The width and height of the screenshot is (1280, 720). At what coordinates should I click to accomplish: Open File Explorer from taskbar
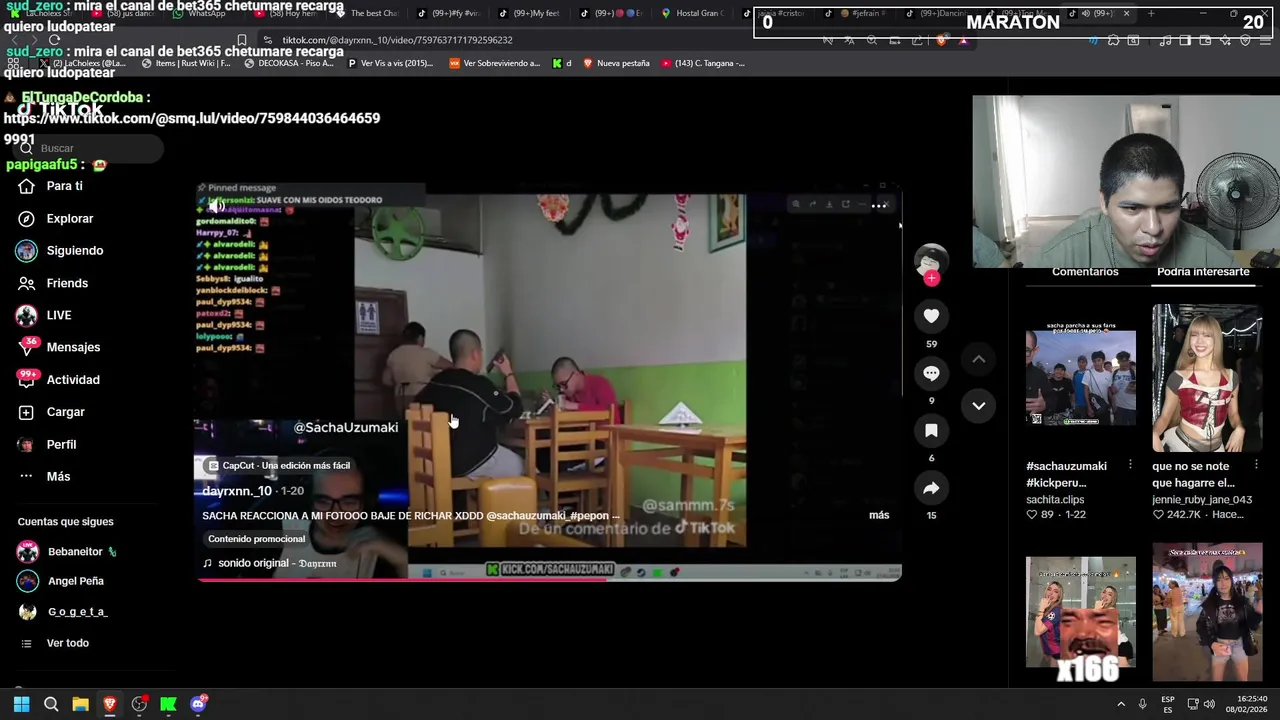tap(80, 704)
